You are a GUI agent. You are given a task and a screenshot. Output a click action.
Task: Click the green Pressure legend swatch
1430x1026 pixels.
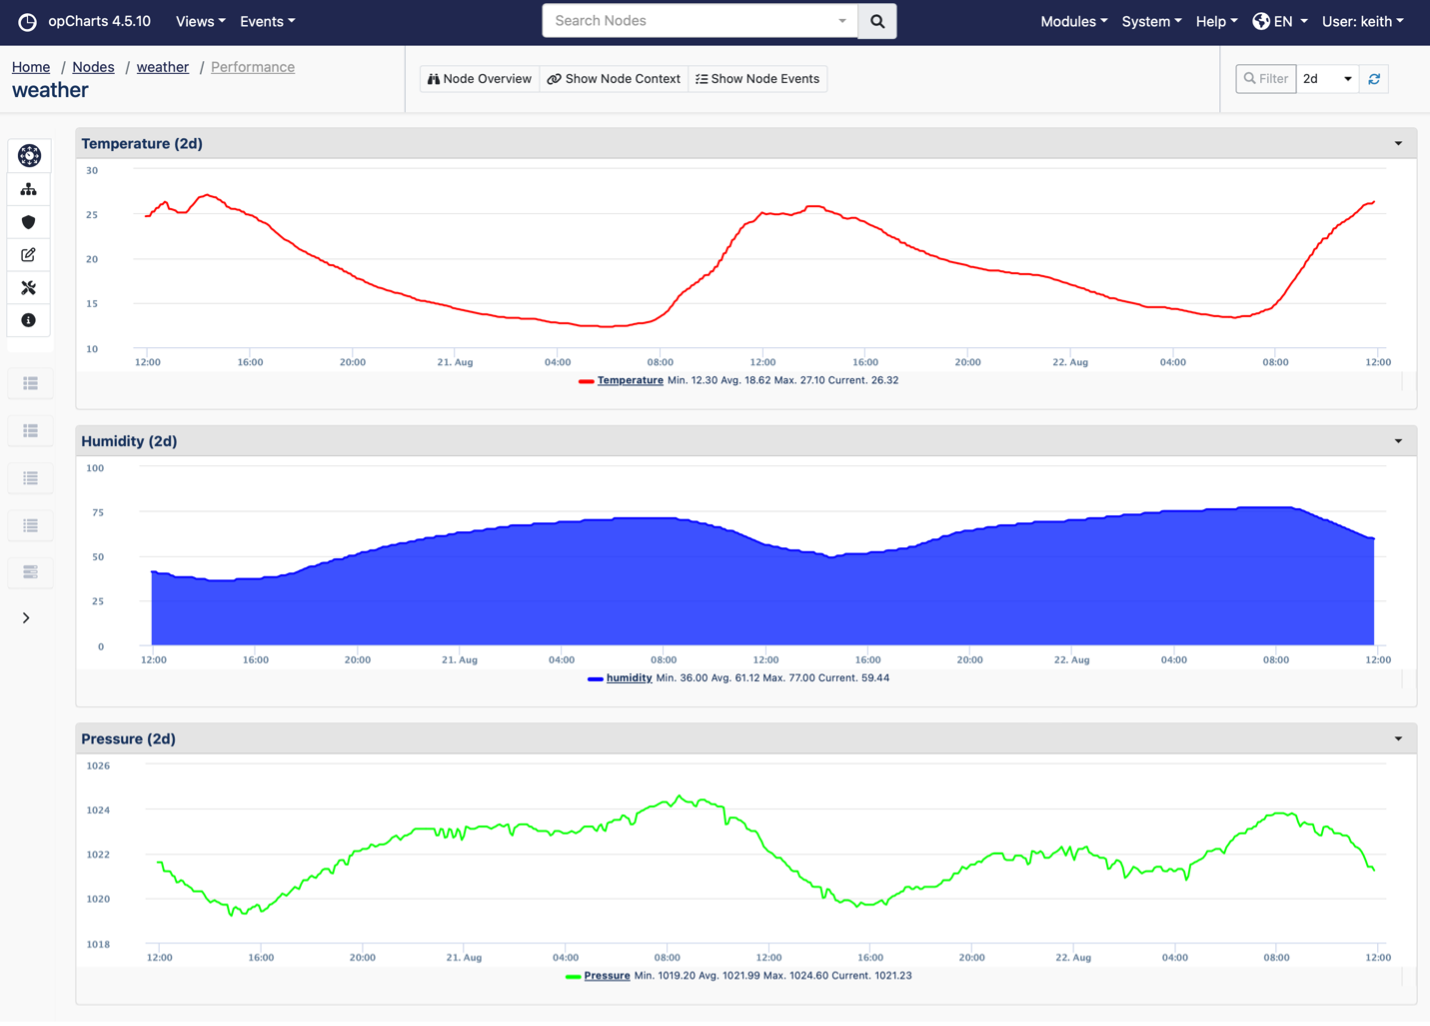click(x=573, y=977)
